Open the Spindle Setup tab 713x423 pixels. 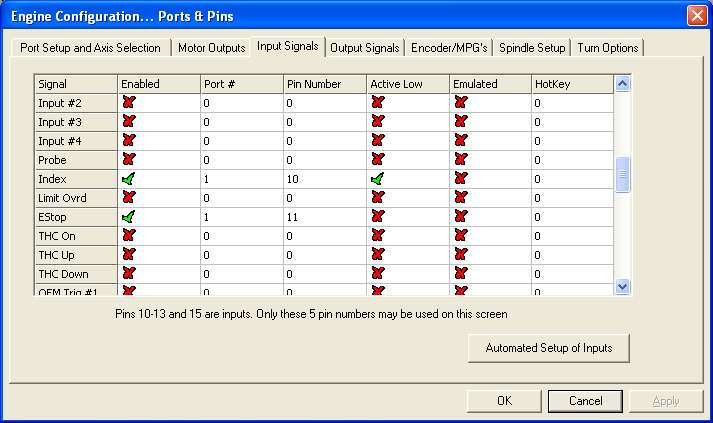point(532,48)
